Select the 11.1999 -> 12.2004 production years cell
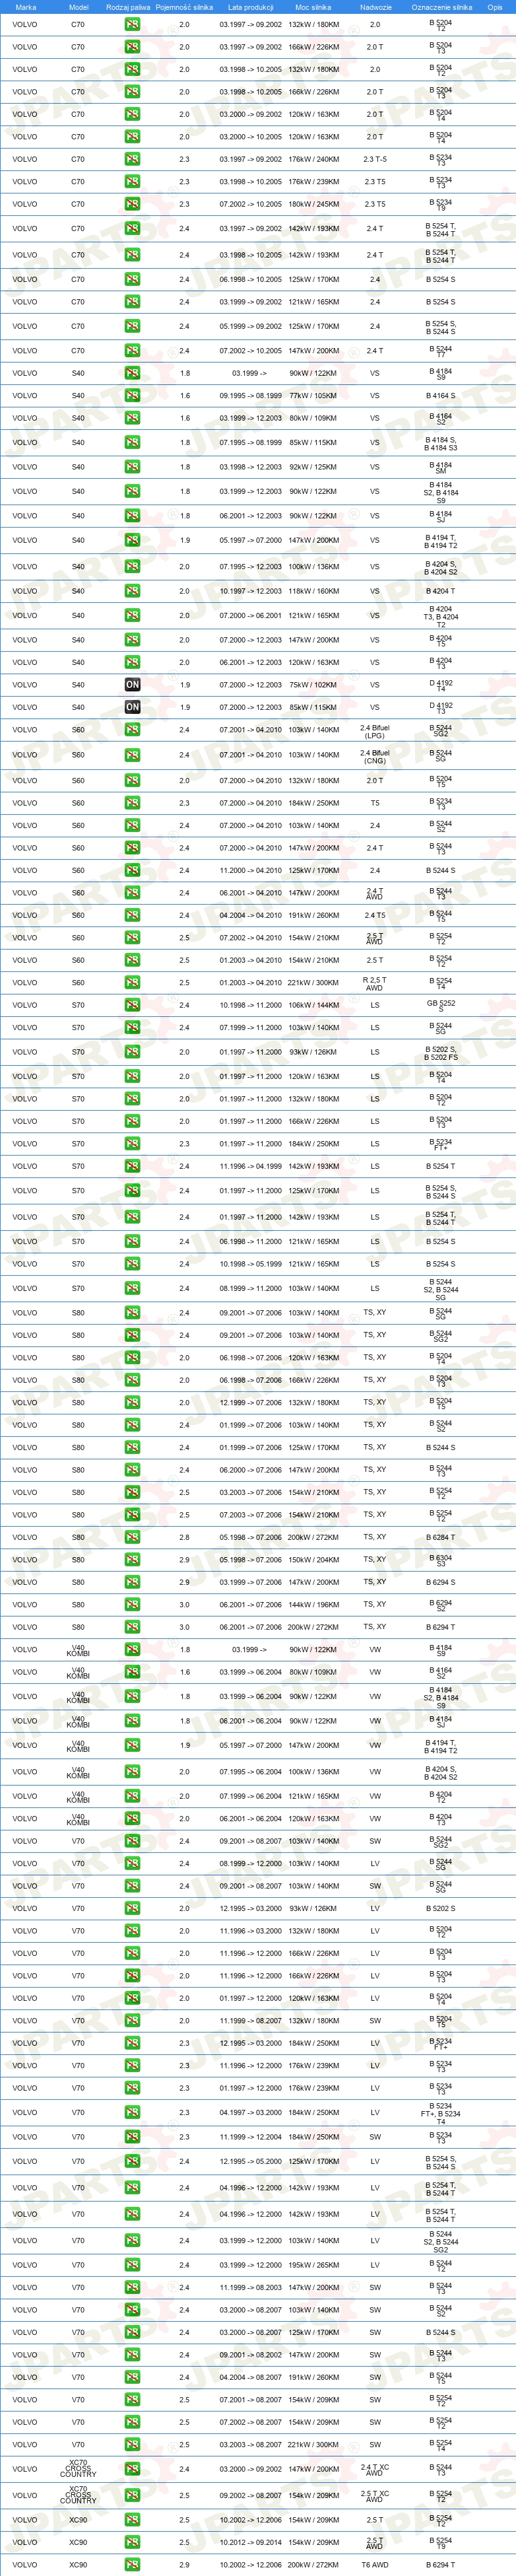 tap(250, 2137)
